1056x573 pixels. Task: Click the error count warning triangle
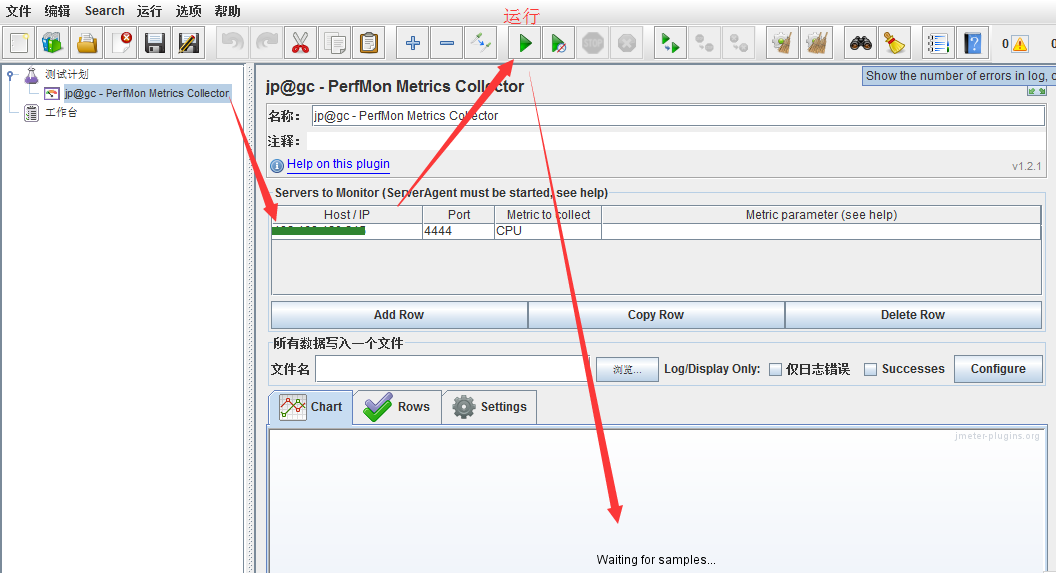(1020, 44)
